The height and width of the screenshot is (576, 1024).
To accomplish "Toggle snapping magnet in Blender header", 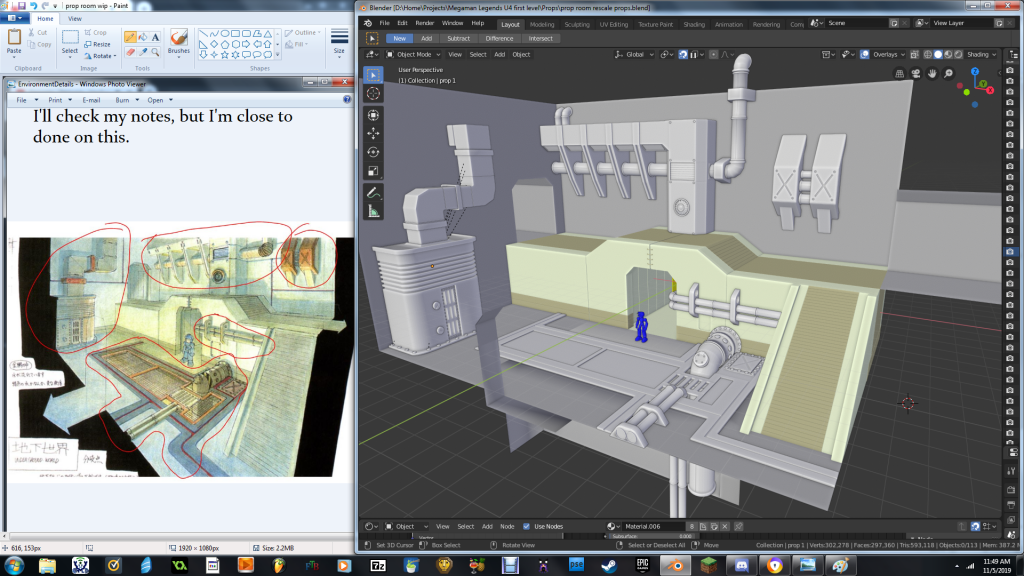I will (683, 55).
